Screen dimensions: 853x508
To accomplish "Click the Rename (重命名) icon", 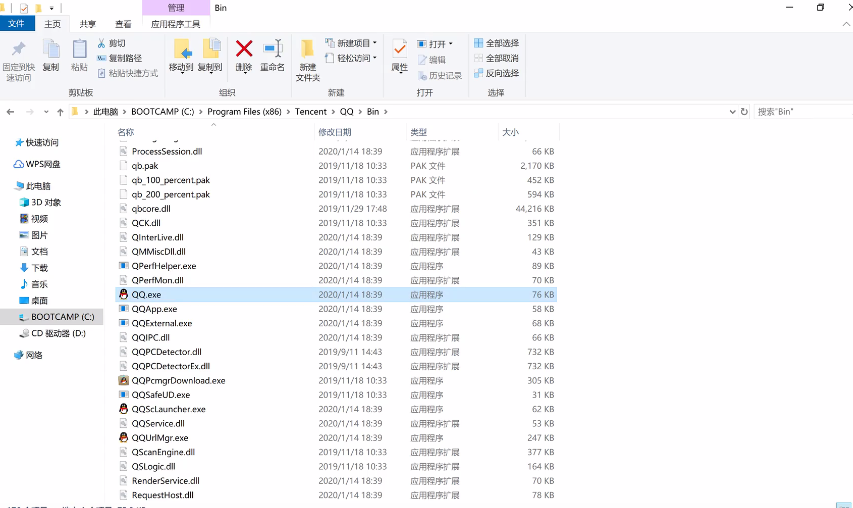I will [x=273, y=55].
